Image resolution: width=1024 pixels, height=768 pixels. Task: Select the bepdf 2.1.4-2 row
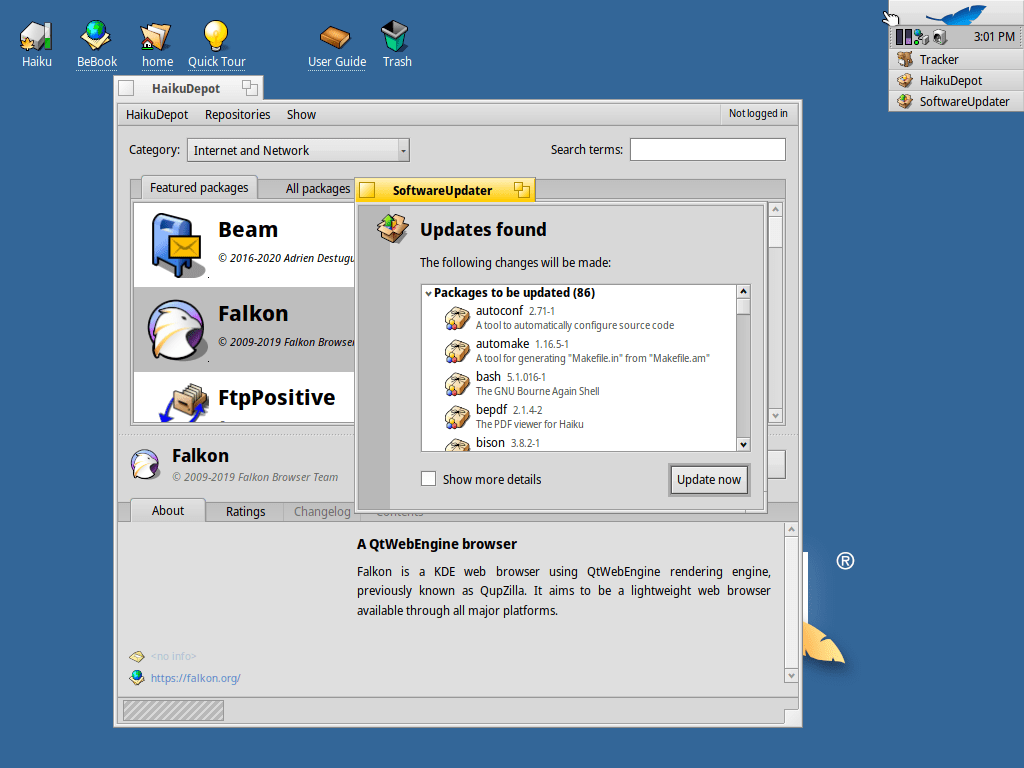579,417
